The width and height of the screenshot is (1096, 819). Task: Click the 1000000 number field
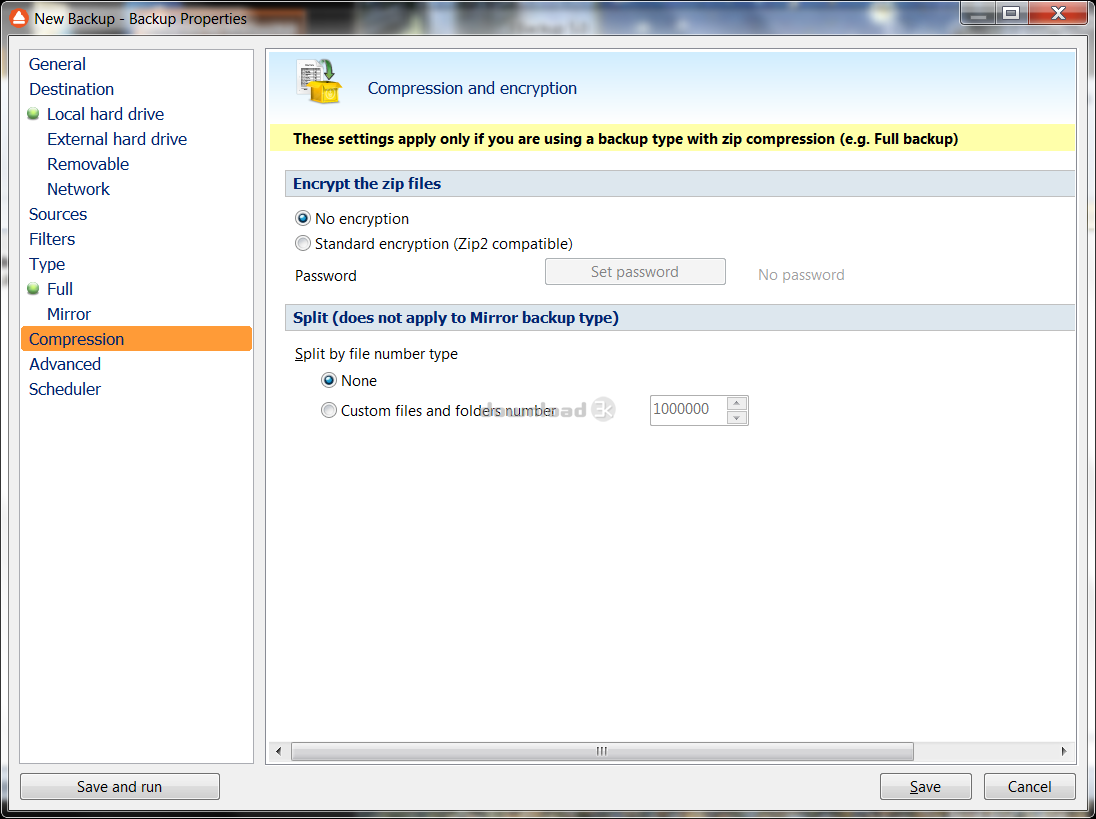pos(688,410)
